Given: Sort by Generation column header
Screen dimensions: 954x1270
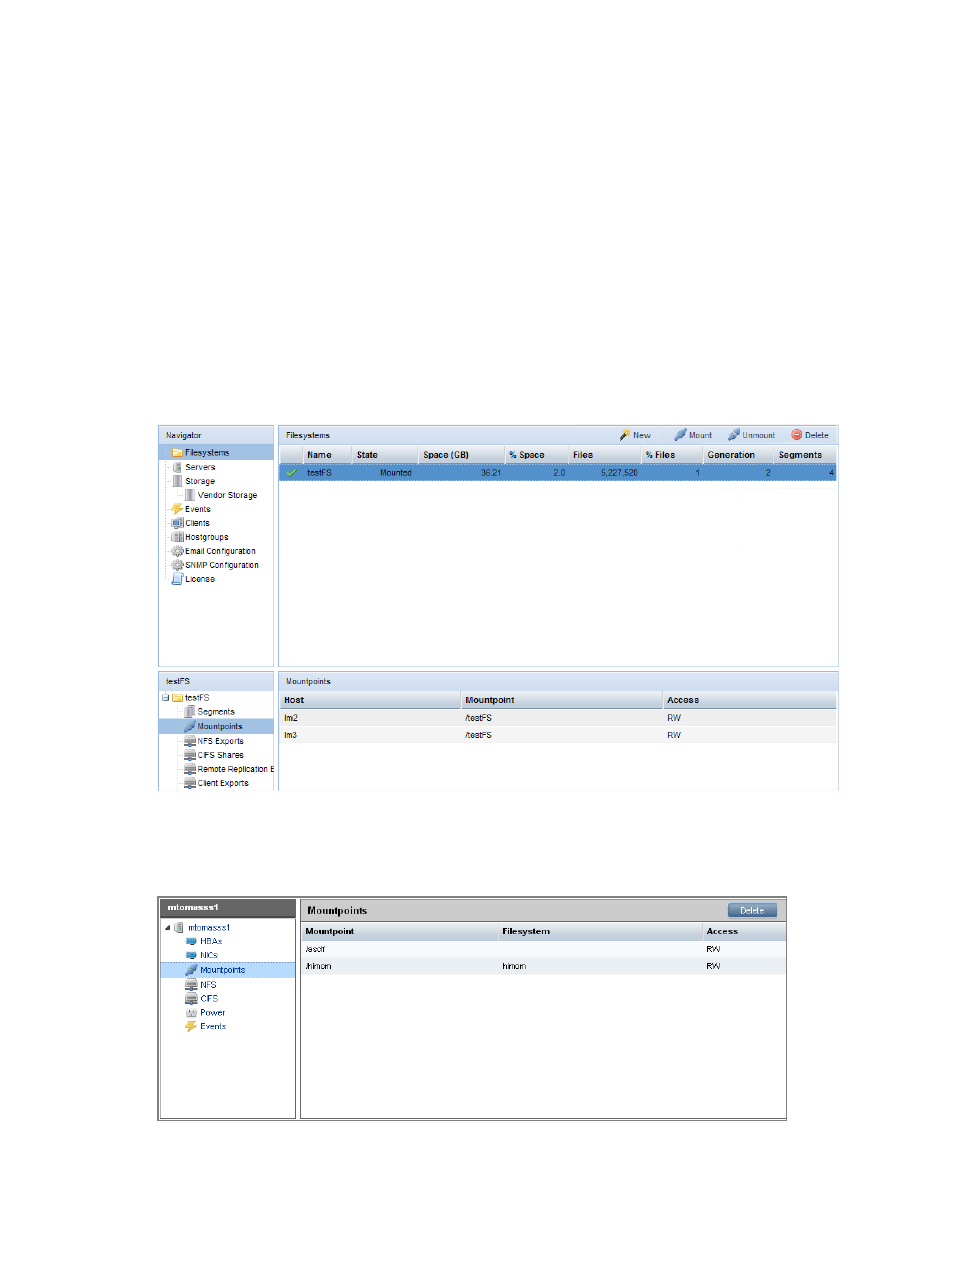Looking at the screenshot, I should [x=739, y=455].
